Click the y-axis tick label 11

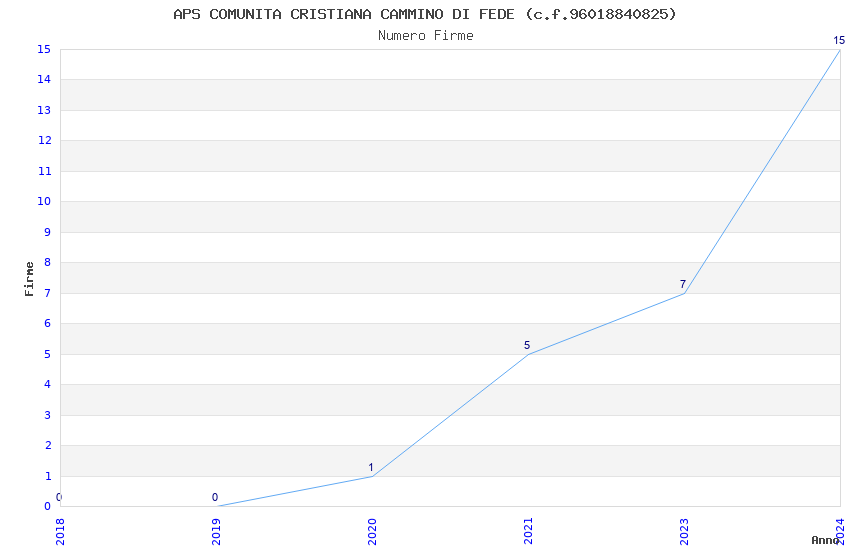[x=44, y=171]
